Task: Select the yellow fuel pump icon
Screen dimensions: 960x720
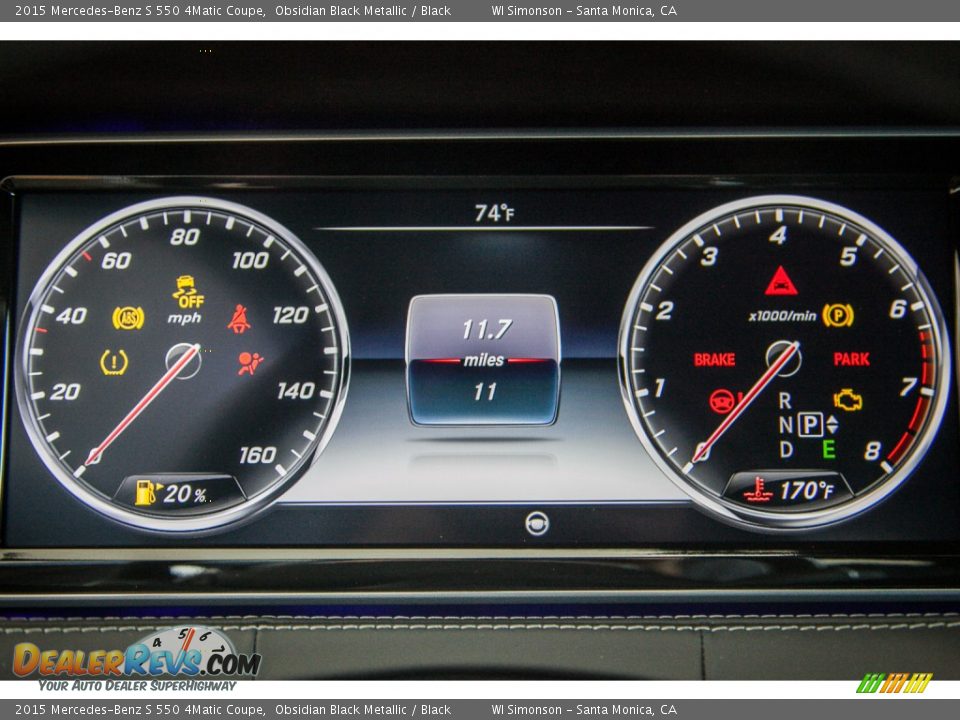Action: (148, 492)
